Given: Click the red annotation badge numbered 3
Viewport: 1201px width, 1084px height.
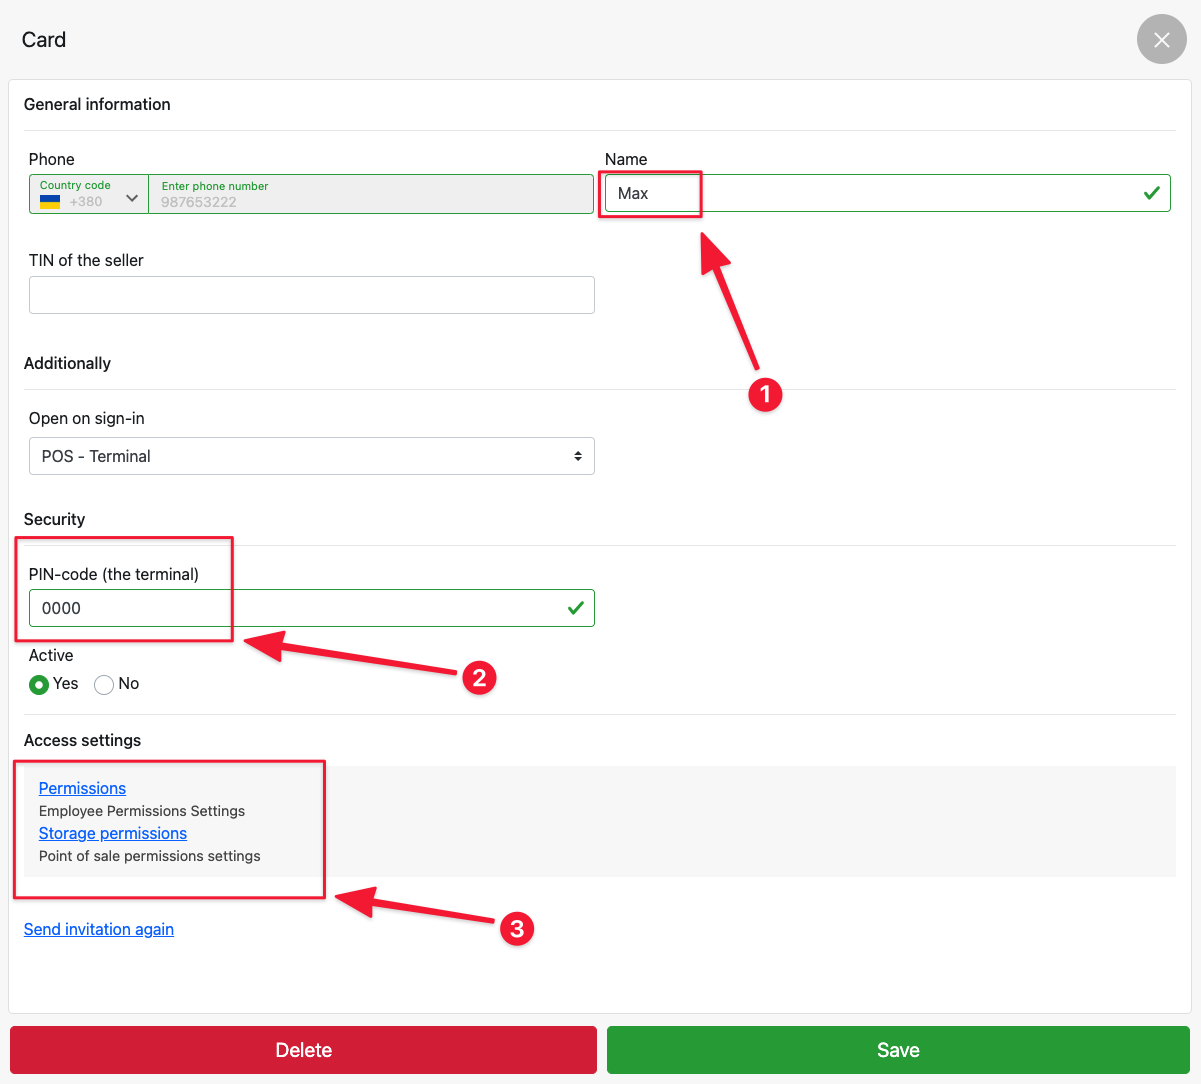Looking at the screenshot, I should pyautogui.click(x=517, y=929).
